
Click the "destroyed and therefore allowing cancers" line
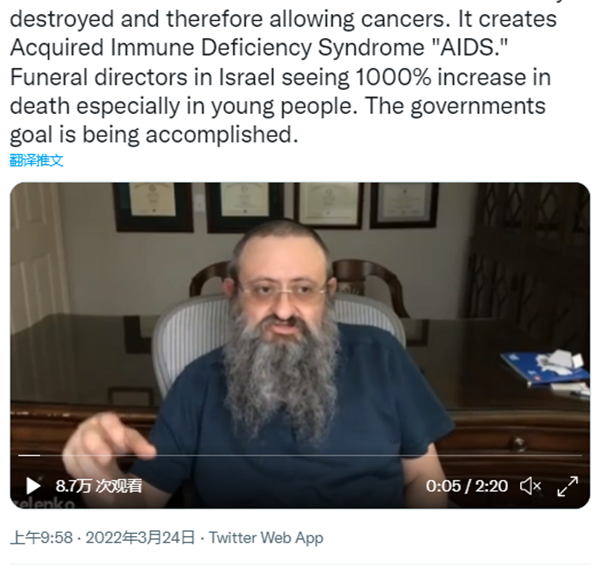tap(227, 19)
